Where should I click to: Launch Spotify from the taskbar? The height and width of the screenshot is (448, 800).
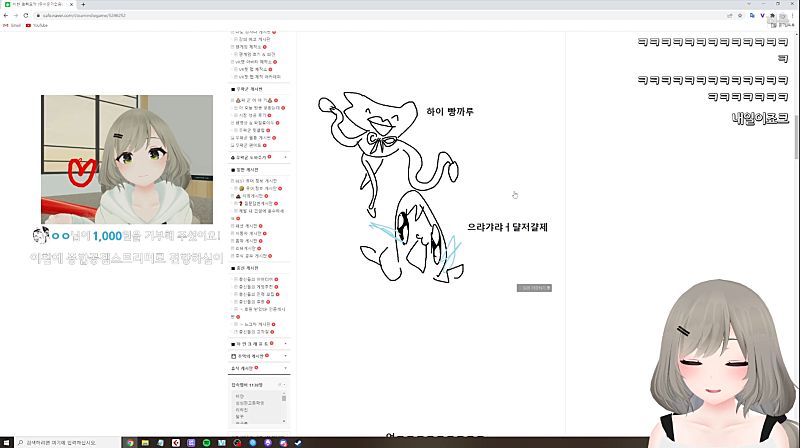point(206,443)
